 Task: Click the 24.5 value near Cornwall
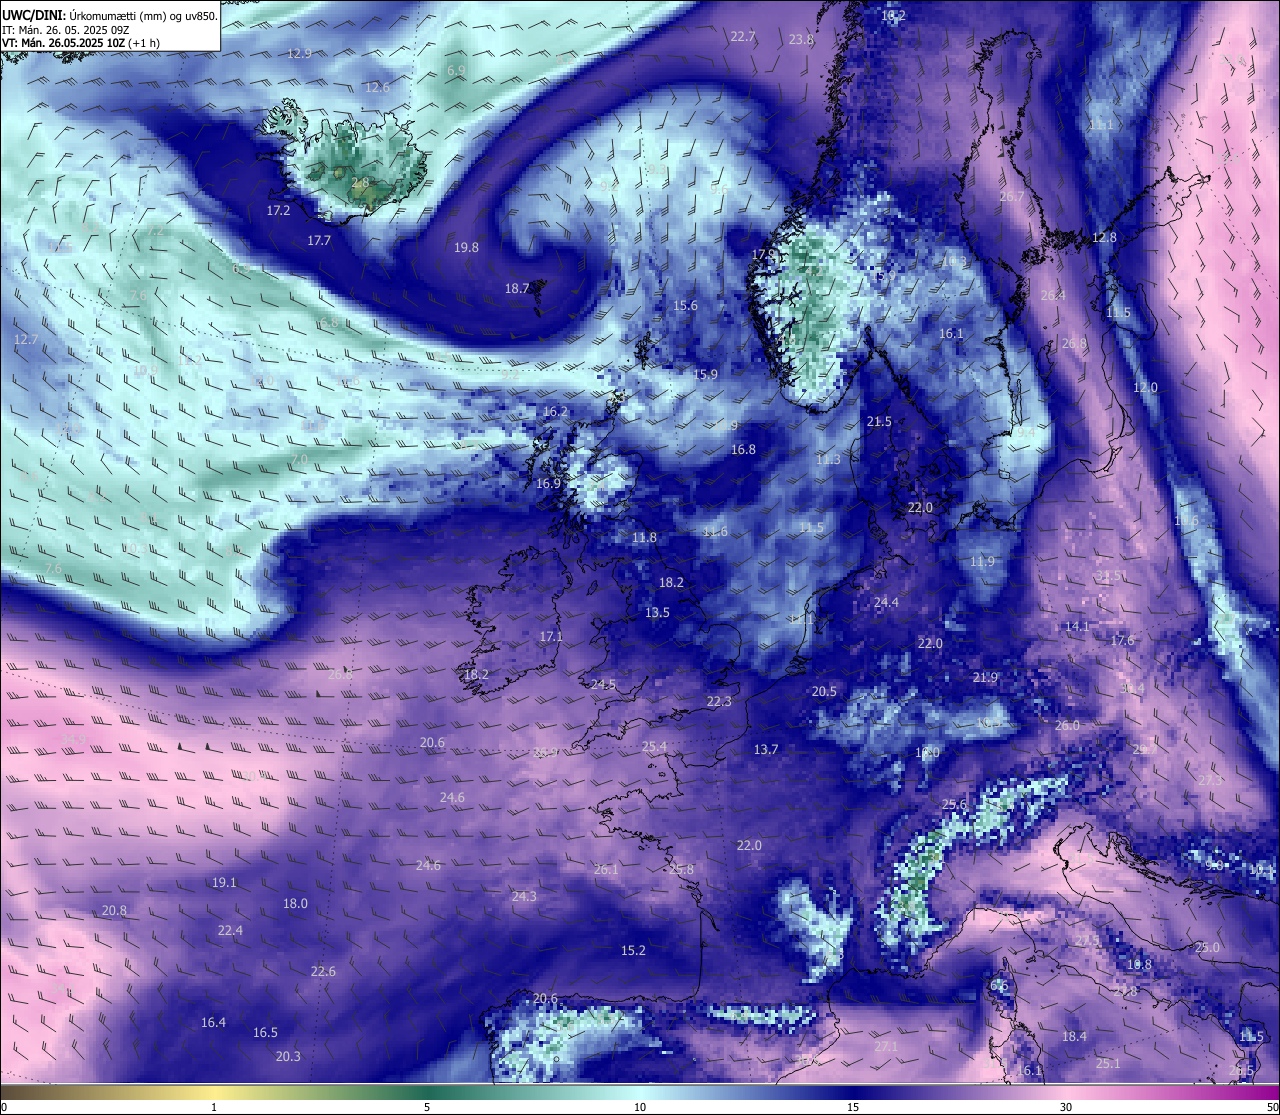603,685
